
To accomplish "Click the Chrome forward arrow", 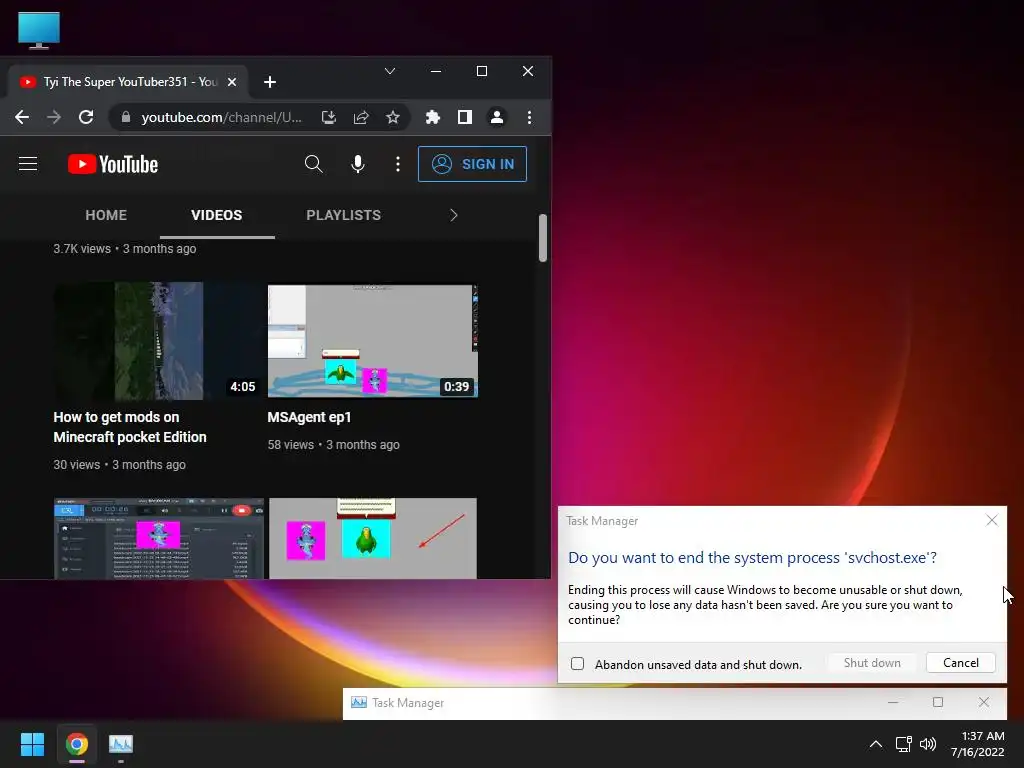I will pyautogui.click(x=54, y=117).
